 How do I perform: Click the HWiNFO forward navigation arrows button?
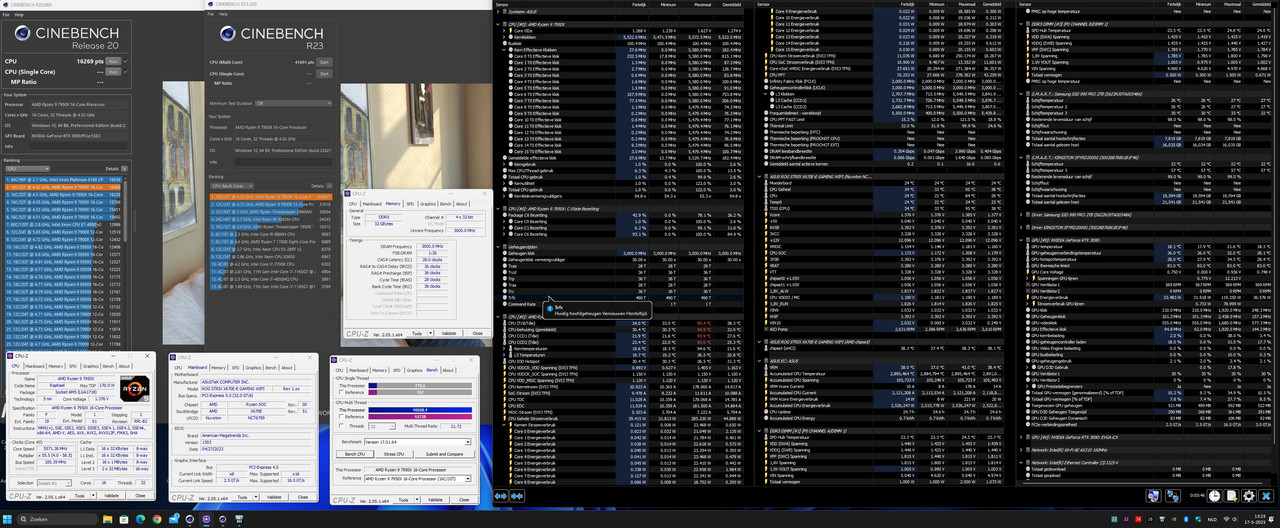click(x=519, y=495)
